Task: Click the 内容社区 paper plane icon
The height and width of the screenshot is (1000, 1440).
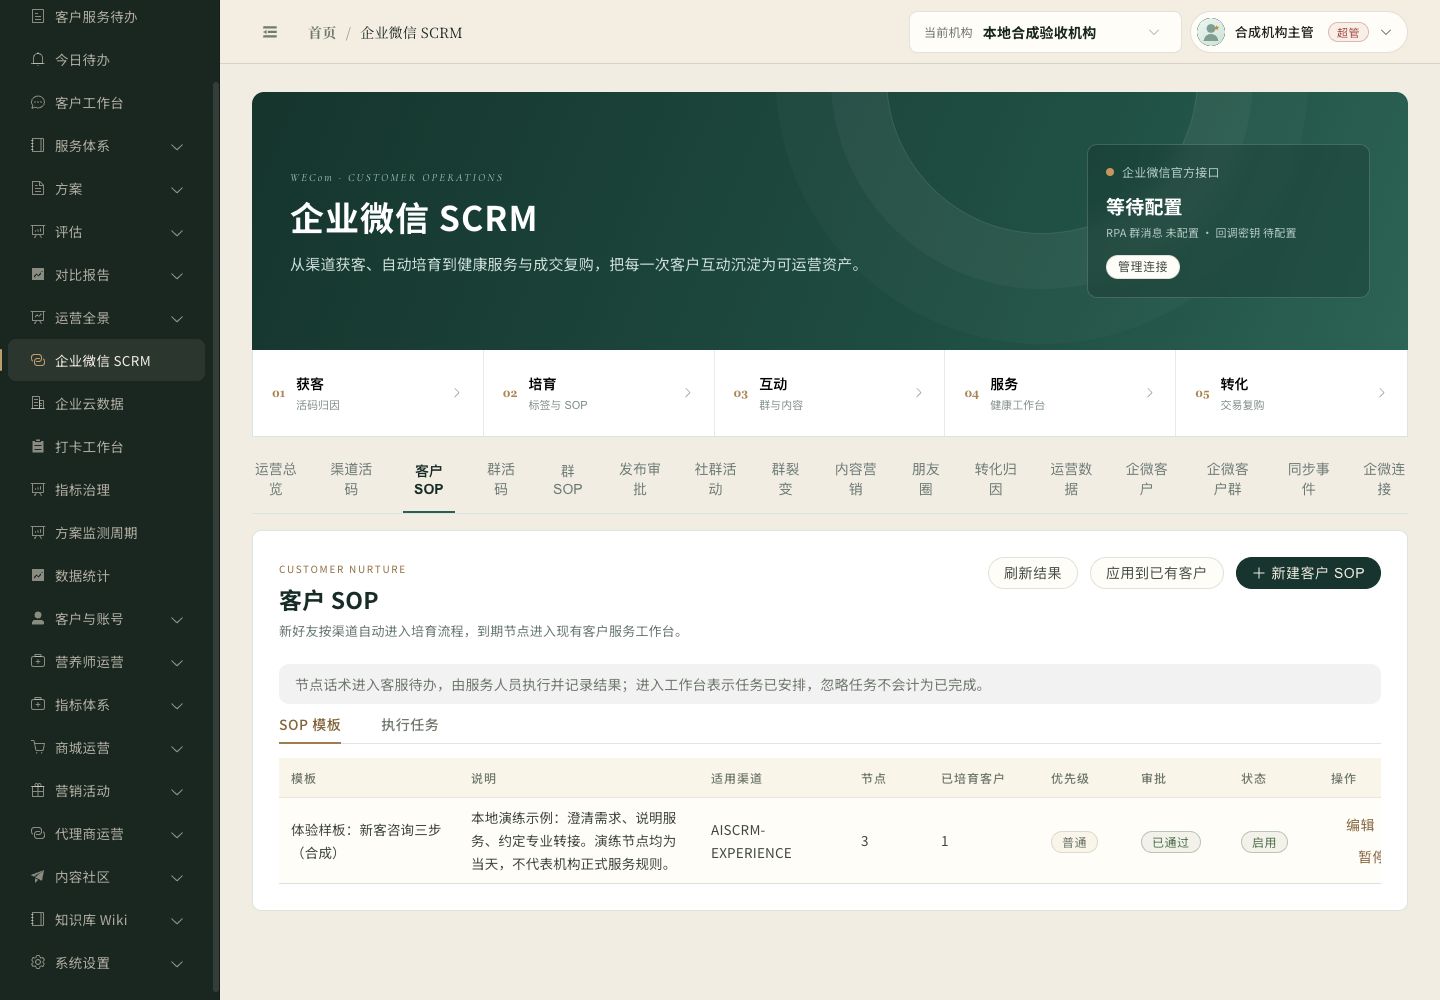Action: click(38, 876)
